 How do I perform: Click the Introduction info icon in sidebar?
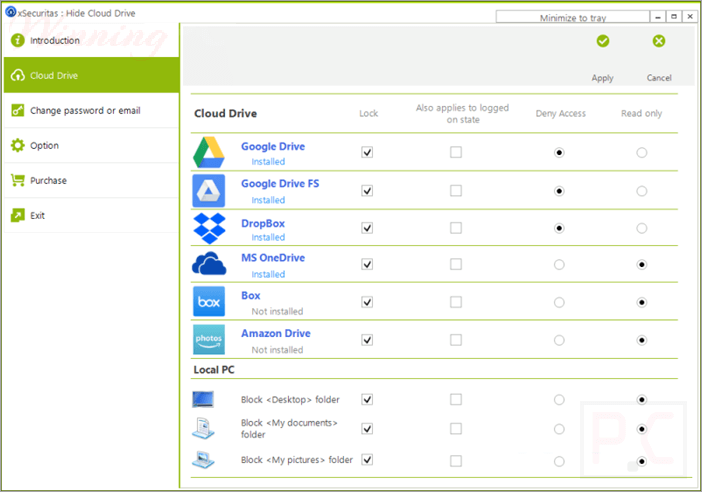point(17,40)
